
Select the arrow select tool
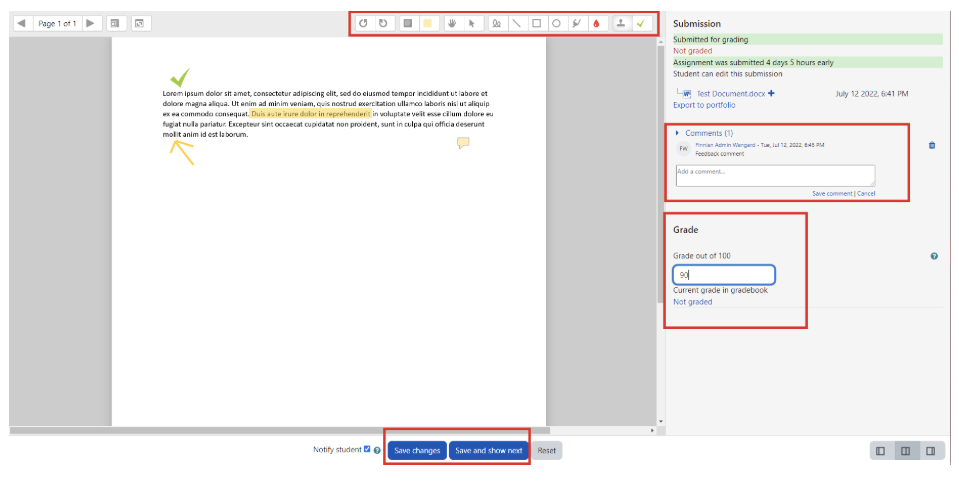[471, 22]
